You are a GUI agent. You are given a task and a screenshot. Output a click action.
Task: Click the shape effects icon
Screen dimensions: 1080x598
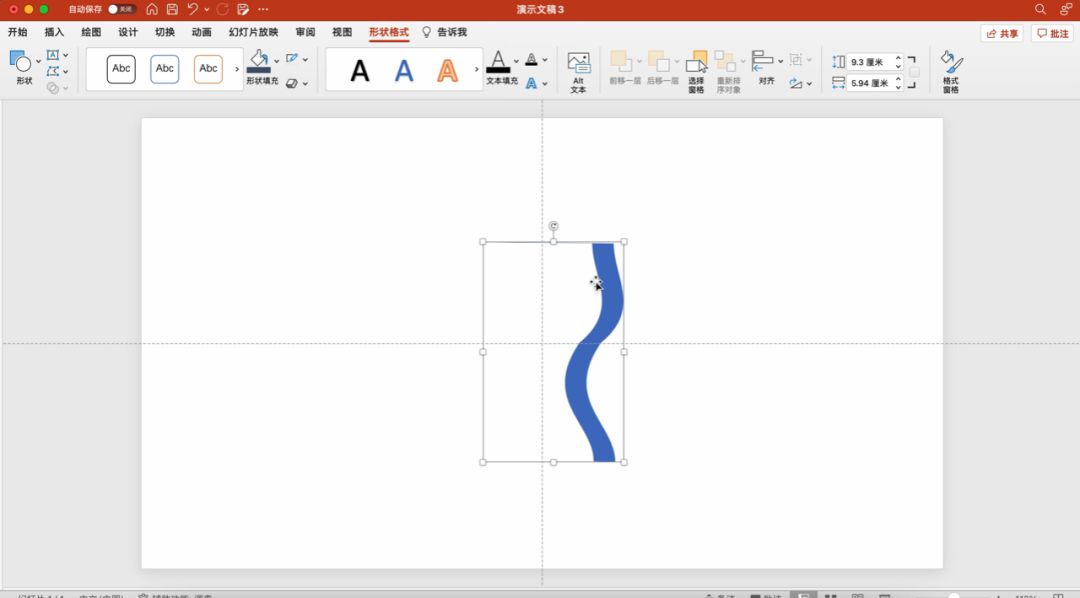(292, 83)
